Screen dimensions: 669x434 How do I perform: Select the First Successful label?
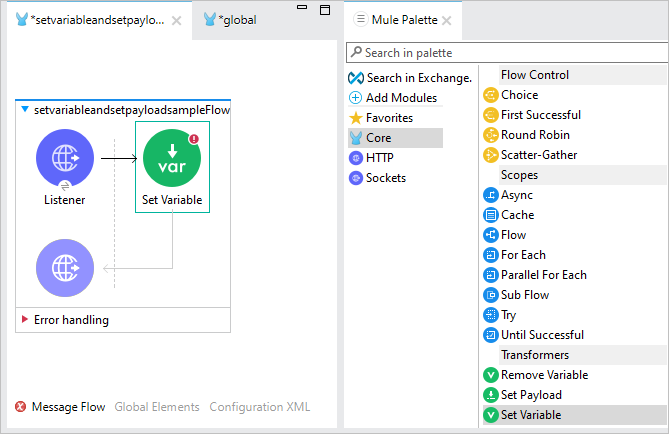click(x=541, y=115)
